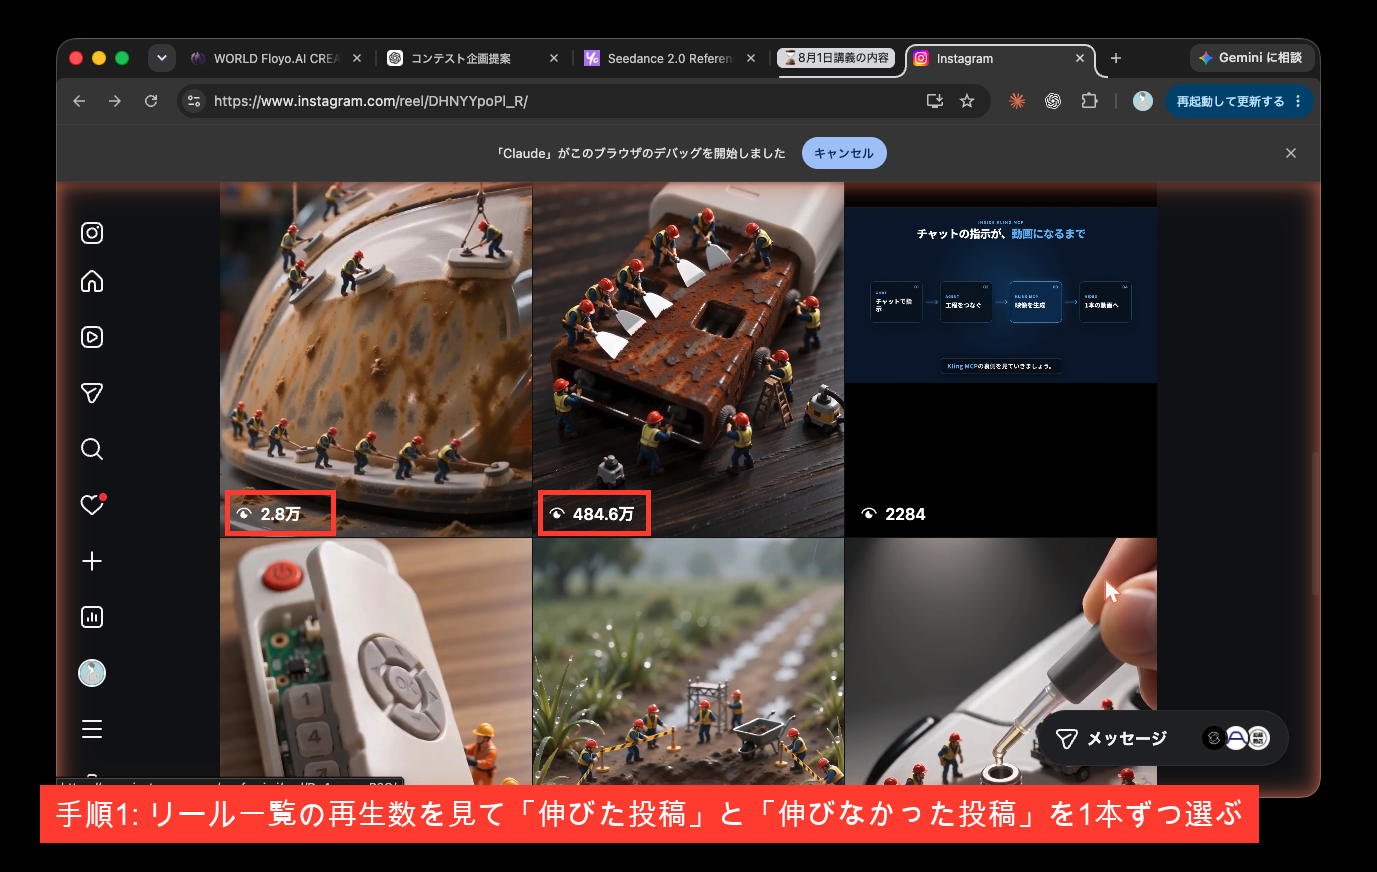
Task: Switch to コンテスト企画提案 tab
Action: click(x=473, y=58)
